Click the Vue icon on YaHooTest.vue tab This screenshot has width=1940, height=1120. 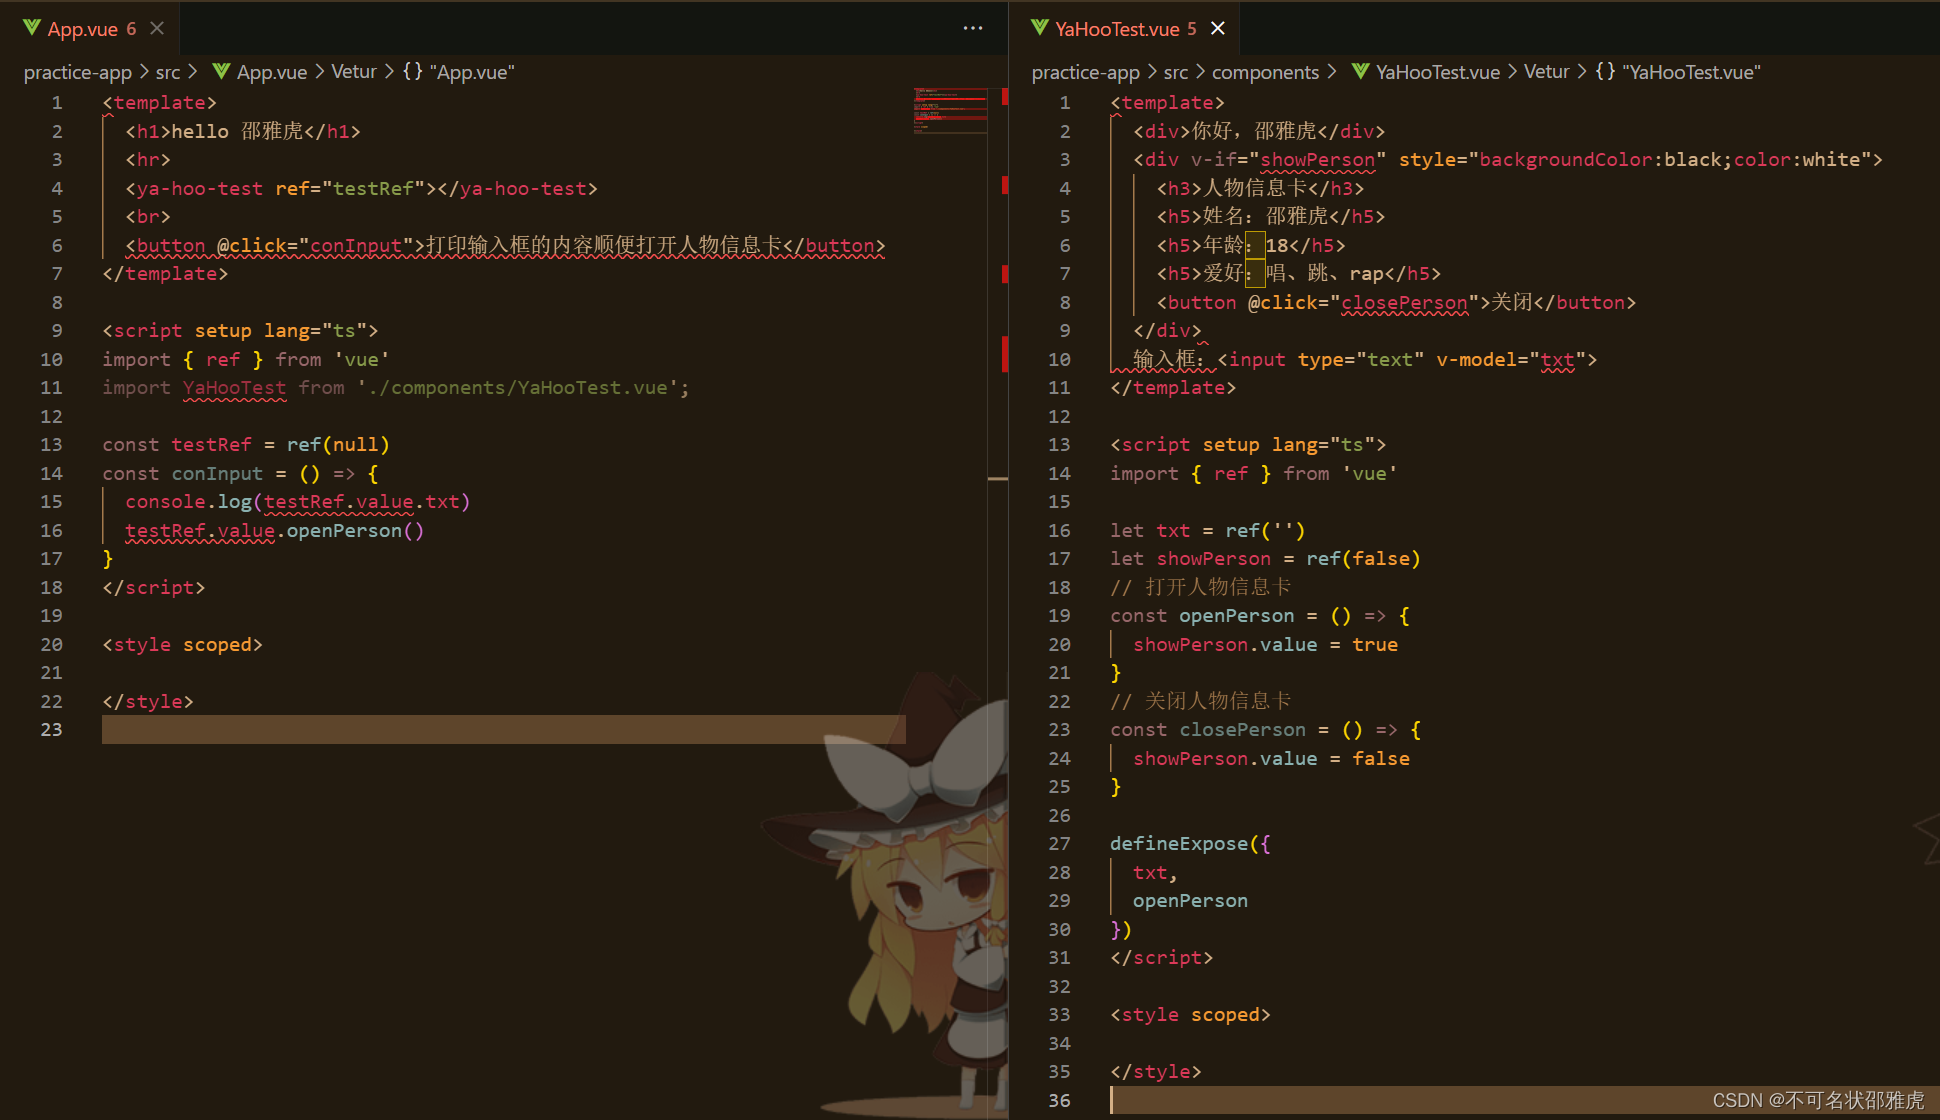(1040, 28)
